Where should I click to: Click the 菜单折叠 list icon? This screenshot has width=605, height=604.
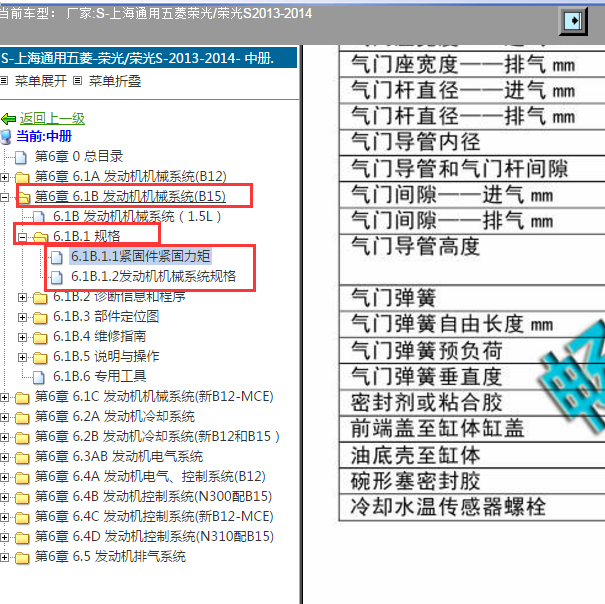(x=78, y=81)
